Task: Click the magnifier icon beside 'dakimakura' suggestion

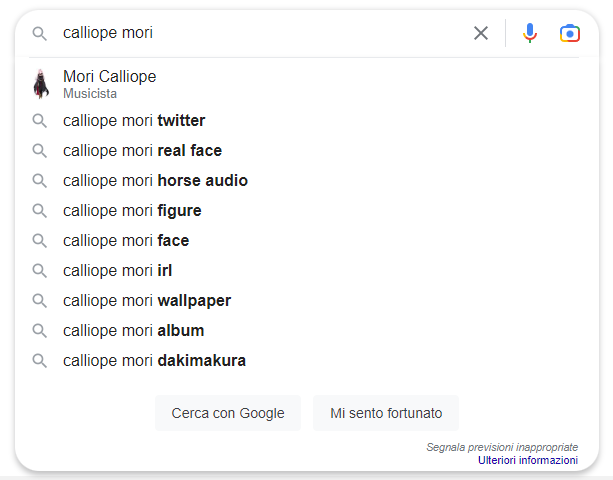Action: pyautogui.click(x=39, y=361)
